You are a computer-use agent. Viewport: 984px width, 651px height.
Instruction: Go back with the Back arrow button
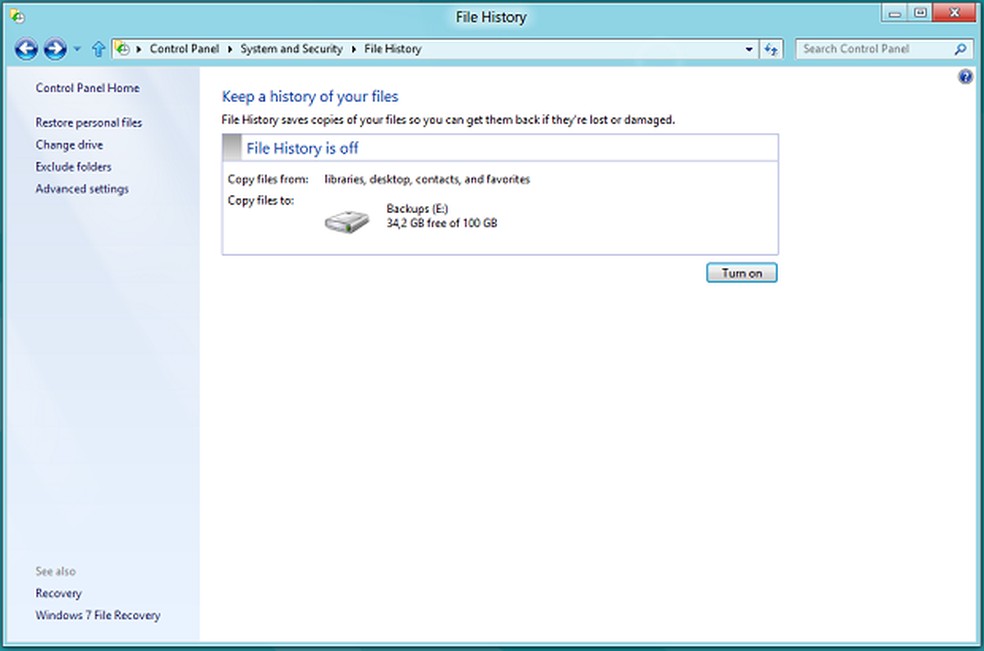[26, 49]
